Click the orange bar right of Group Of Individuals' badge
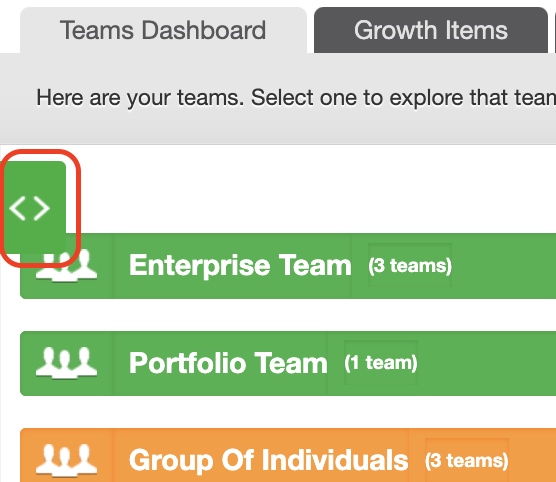This screenshot has height=482, width=556. click(533, 455)
